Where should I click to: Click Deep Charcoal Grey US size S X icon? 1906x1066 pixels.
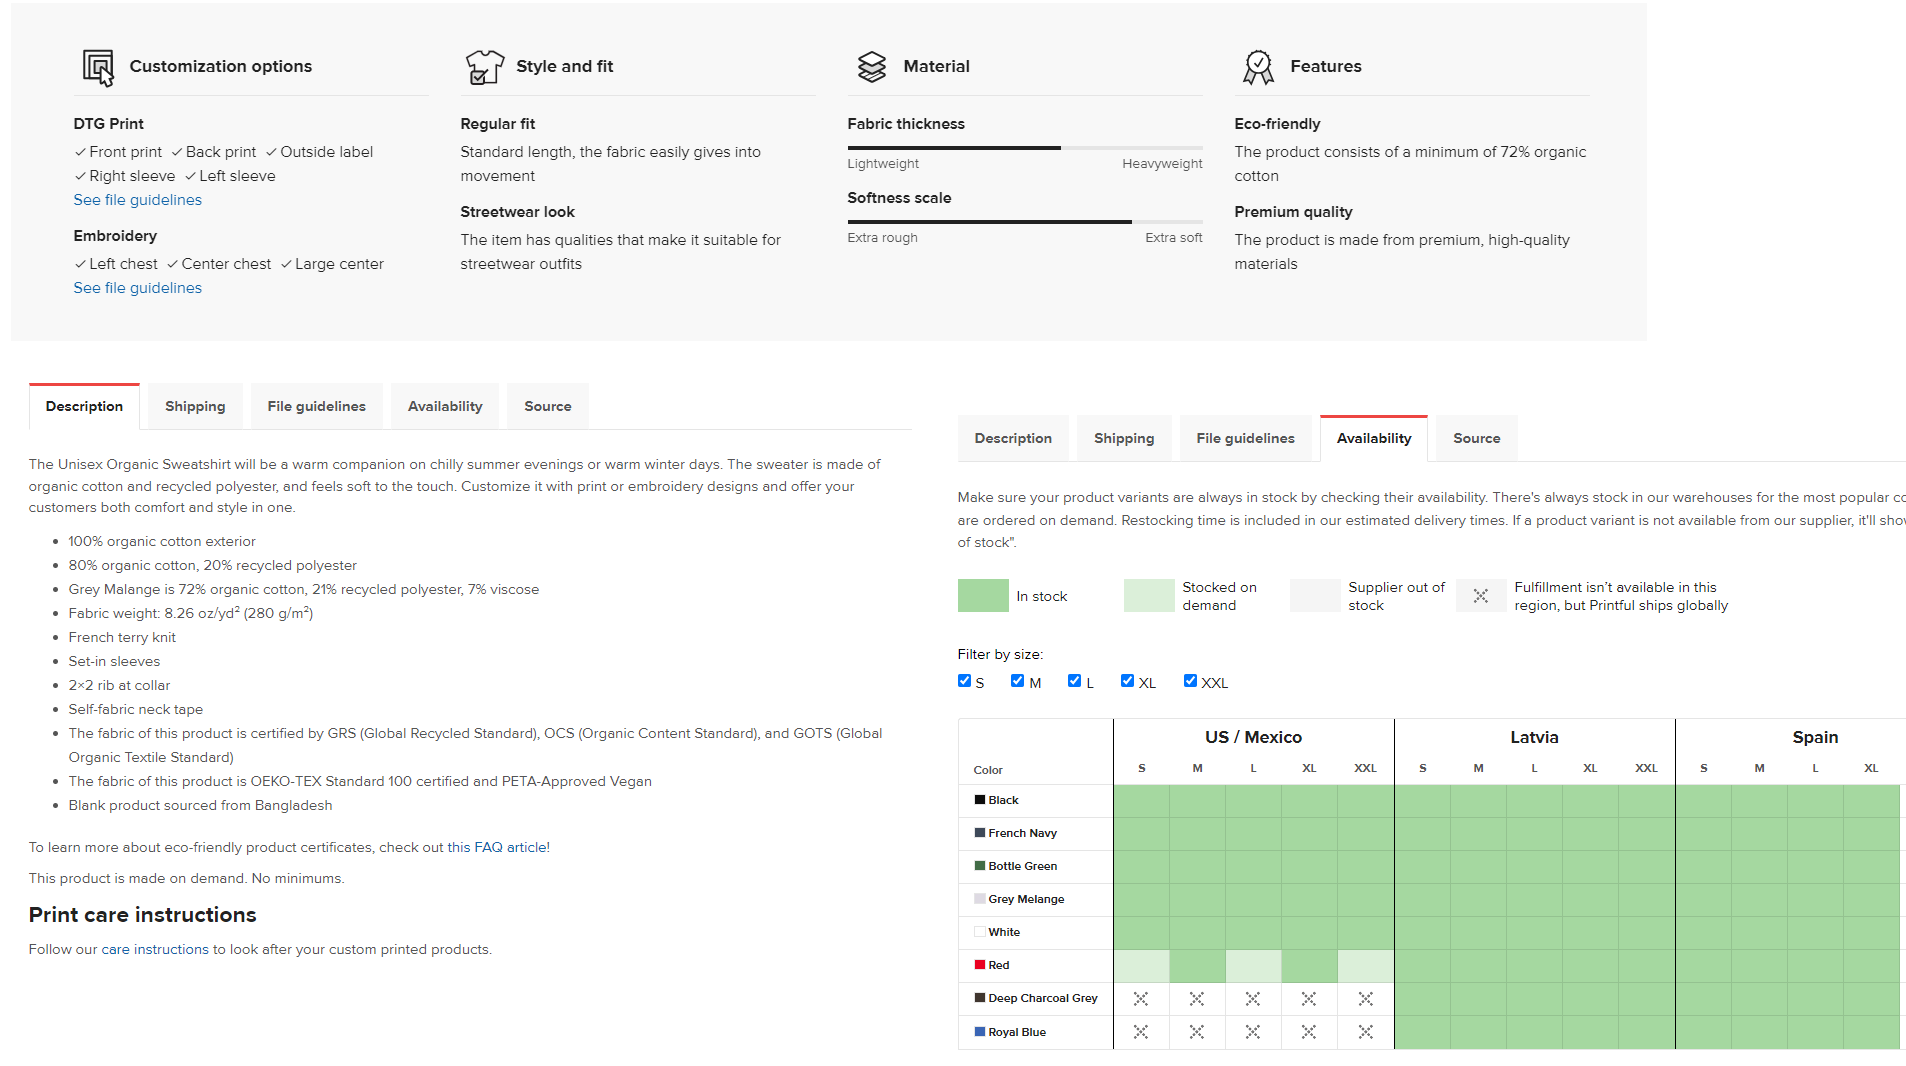(1141, 999)
